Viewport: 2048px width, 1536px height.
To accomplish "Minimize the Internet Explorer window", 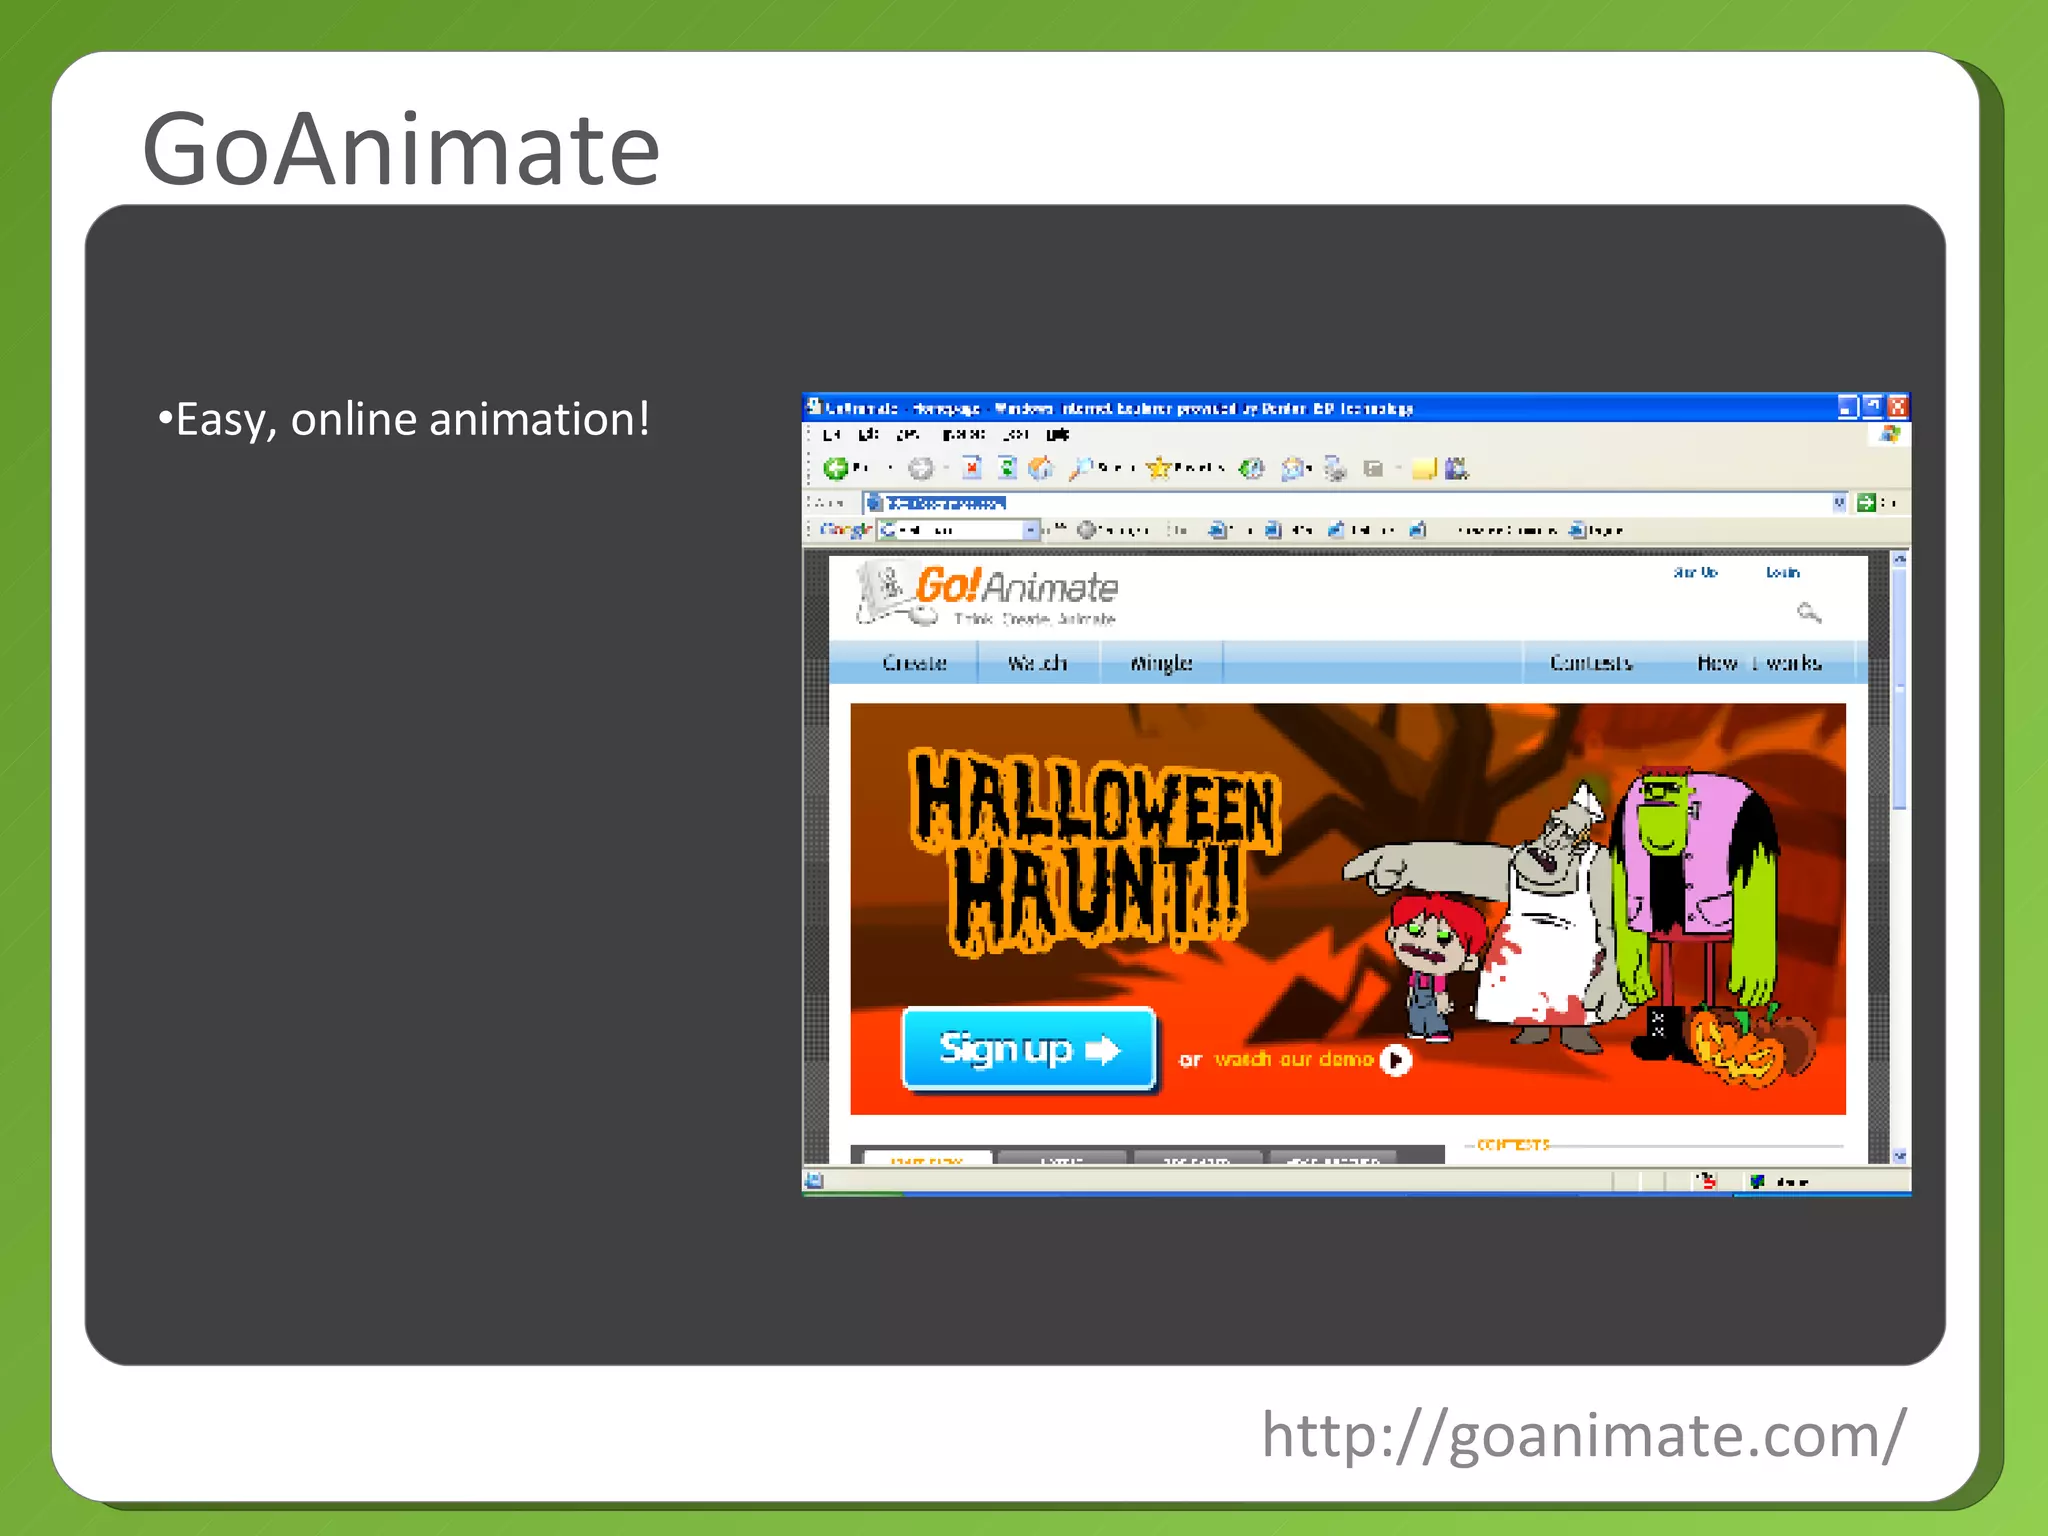I will tap(1847, 407).
